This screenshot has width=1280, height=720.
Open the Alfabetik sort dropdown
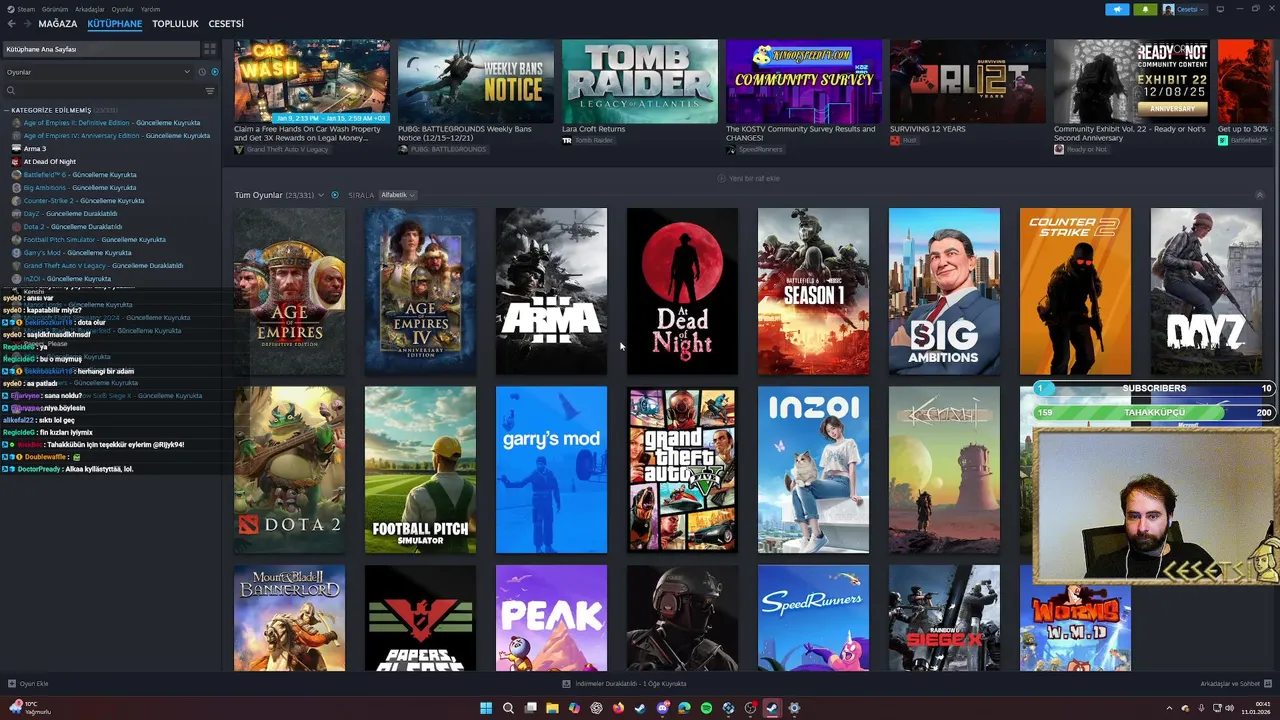(x=397, y=195)
